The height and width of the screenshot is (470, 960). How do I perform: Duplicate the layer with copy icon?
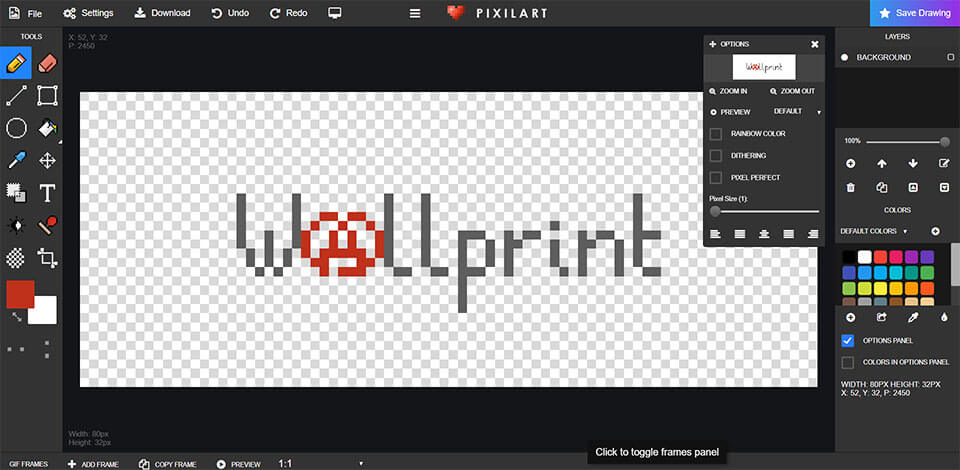(x=882, y=188)
